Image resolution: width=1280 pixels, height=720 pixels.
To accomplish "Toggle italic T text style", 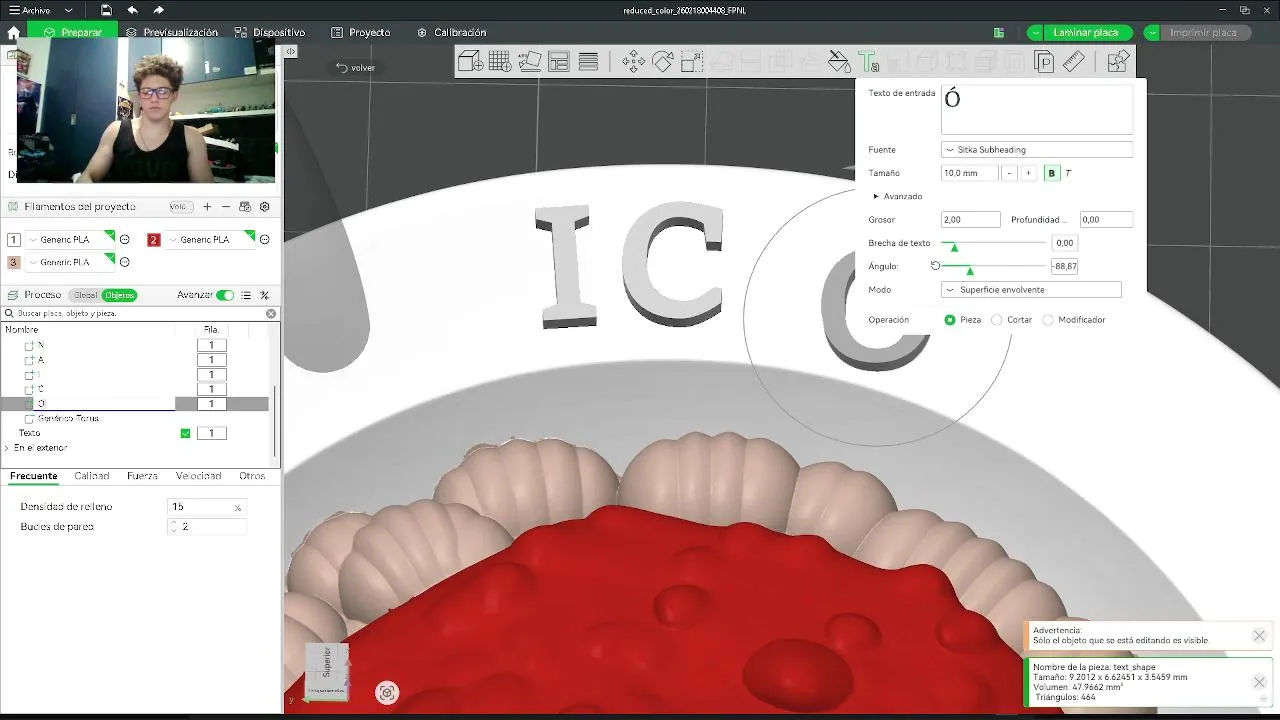I will tap(1068, 173).
